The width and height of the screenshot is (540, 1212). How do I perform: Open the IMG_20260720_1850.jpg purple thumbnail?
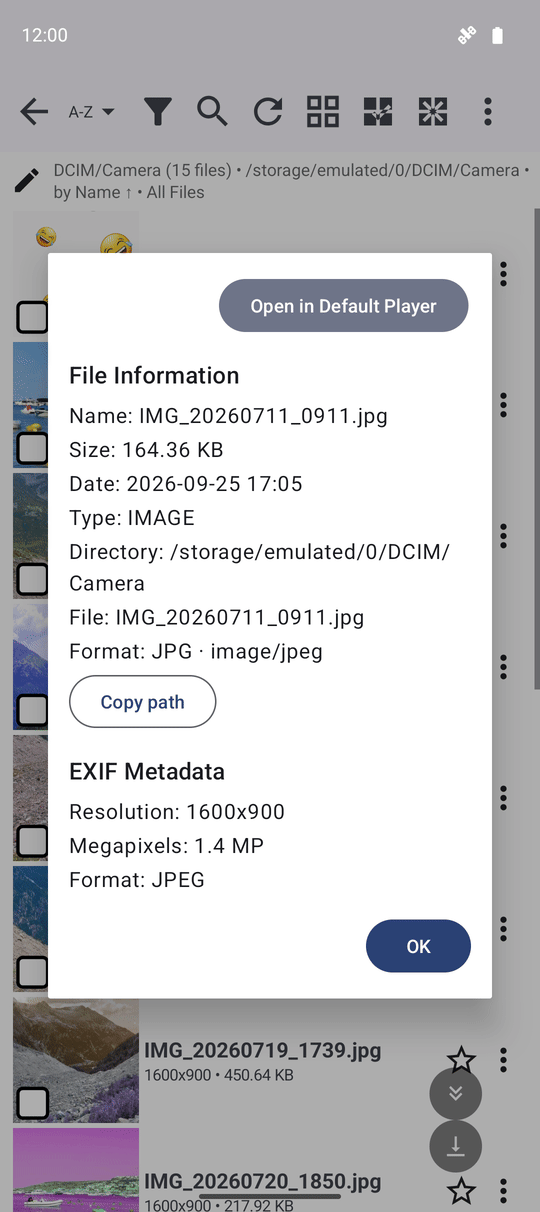coord(76,1170)
